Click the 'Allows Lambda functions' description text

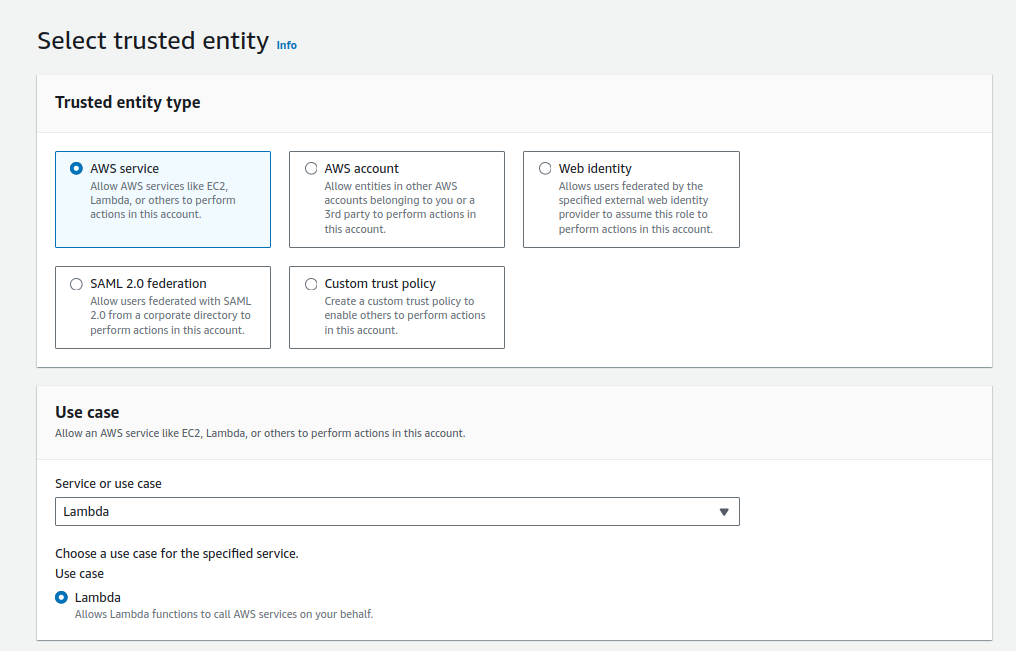click(223, 614)
